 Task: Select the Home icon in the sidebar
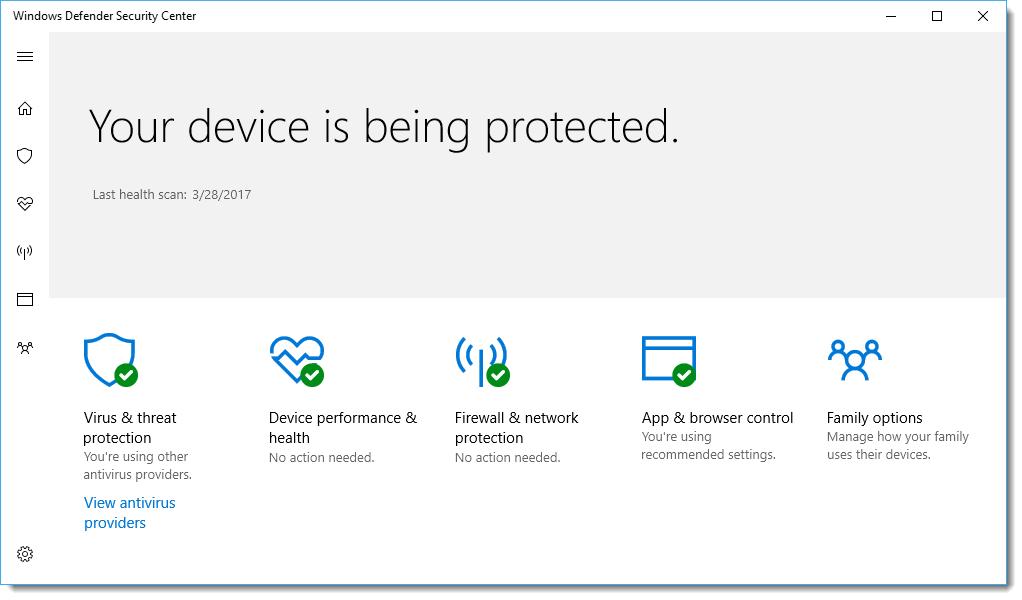[x=24, y=108]
